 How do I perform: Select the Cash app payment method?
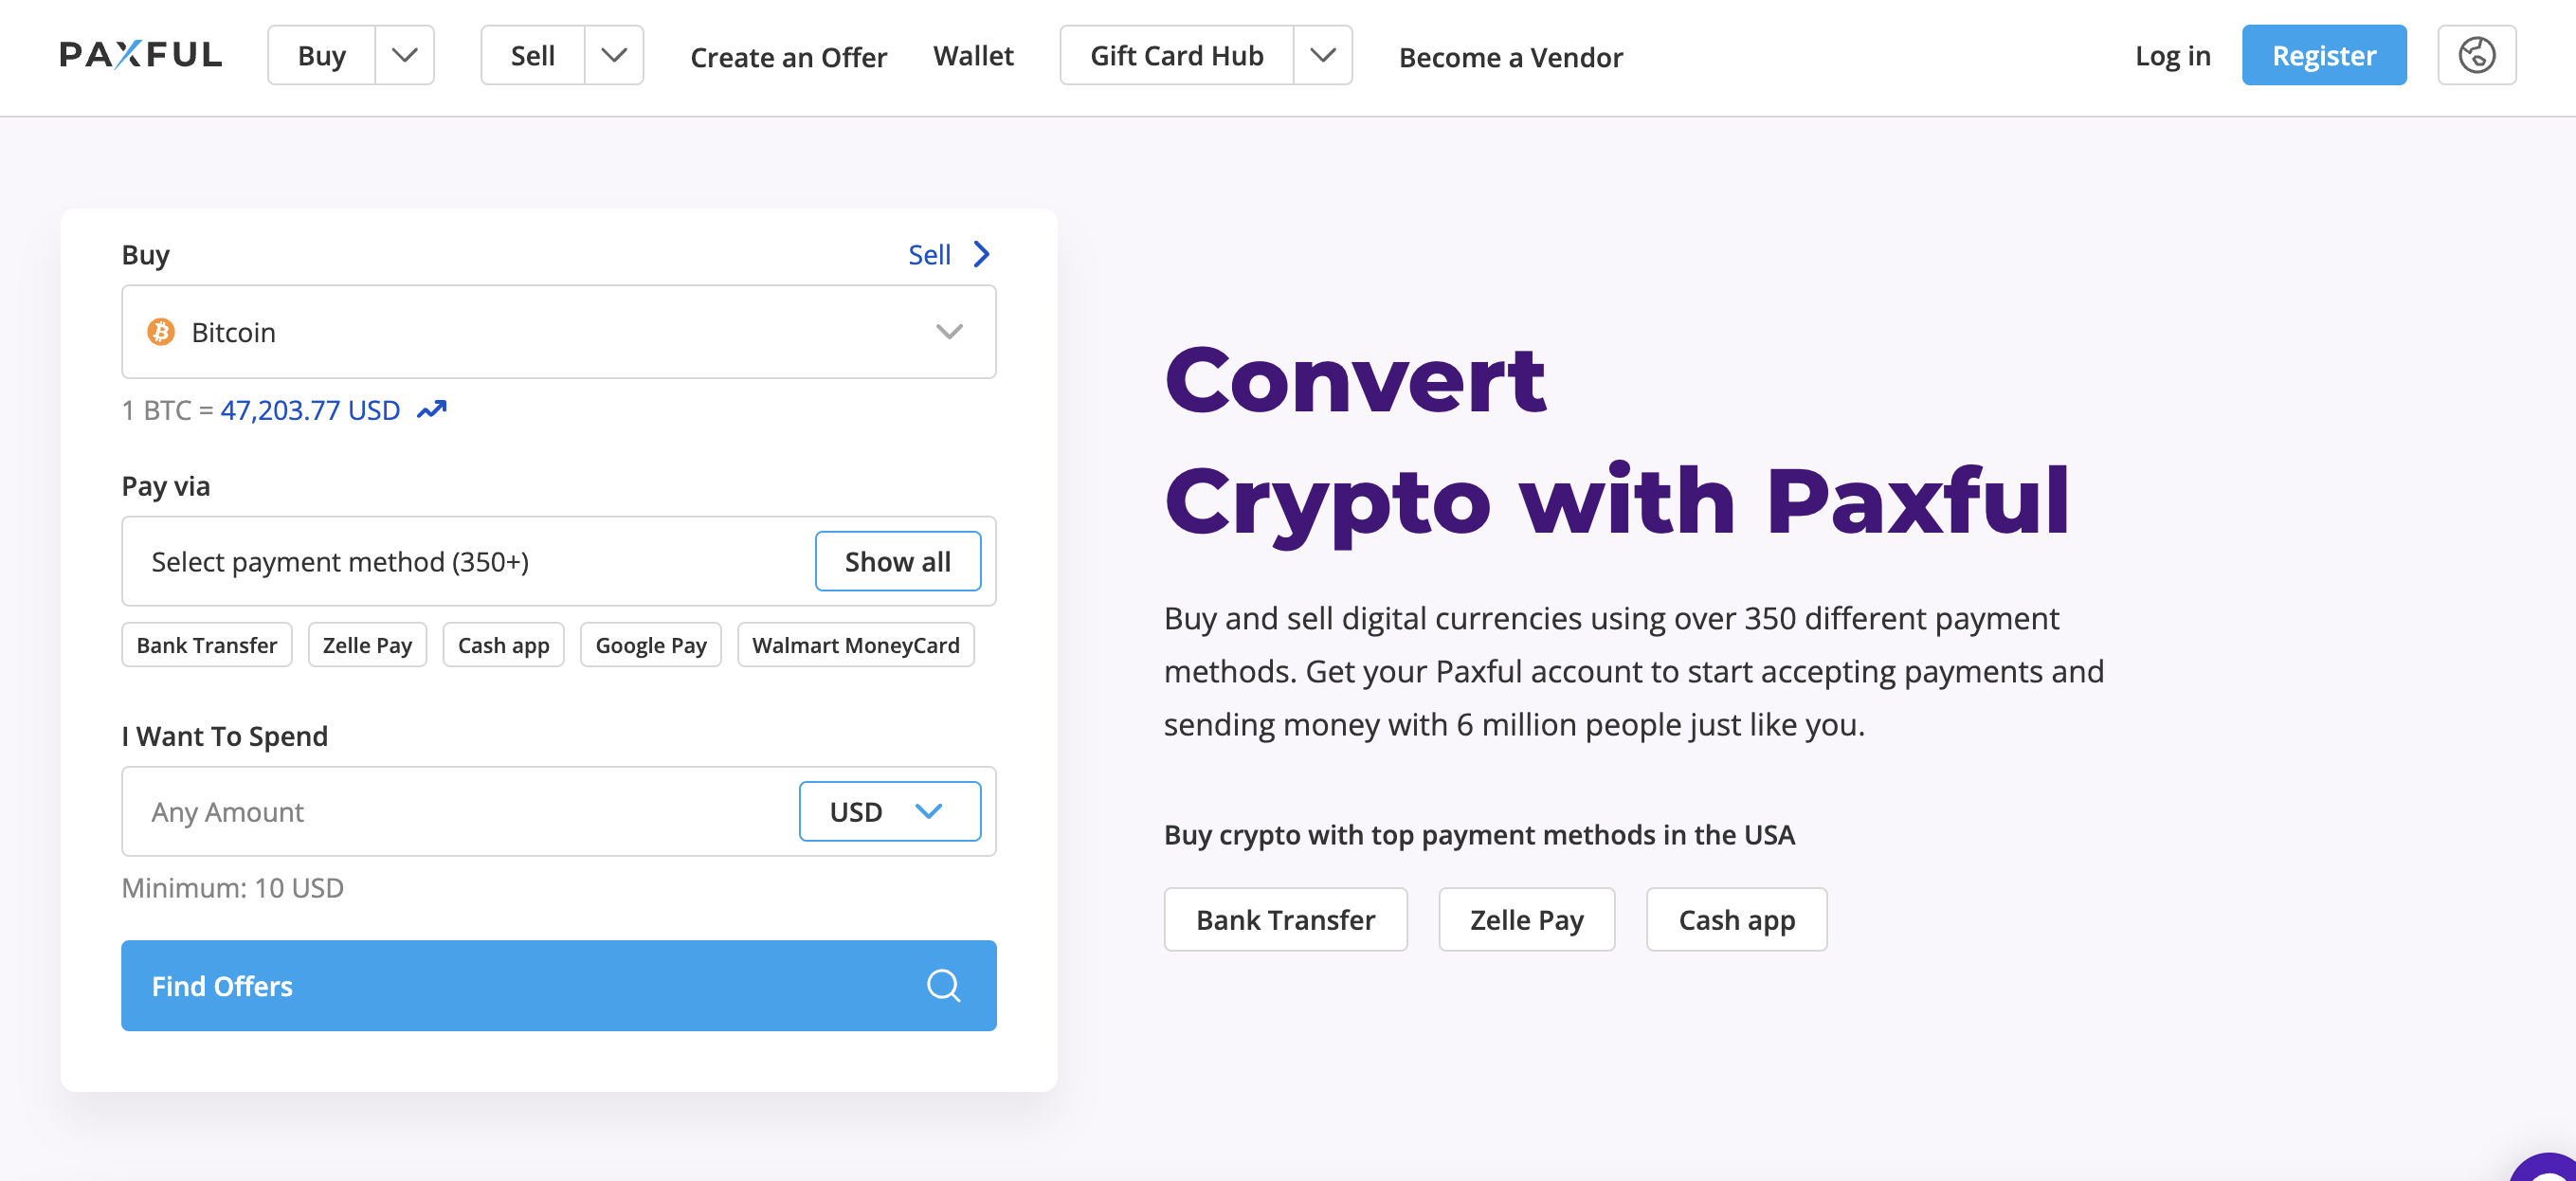click(504, 644)
